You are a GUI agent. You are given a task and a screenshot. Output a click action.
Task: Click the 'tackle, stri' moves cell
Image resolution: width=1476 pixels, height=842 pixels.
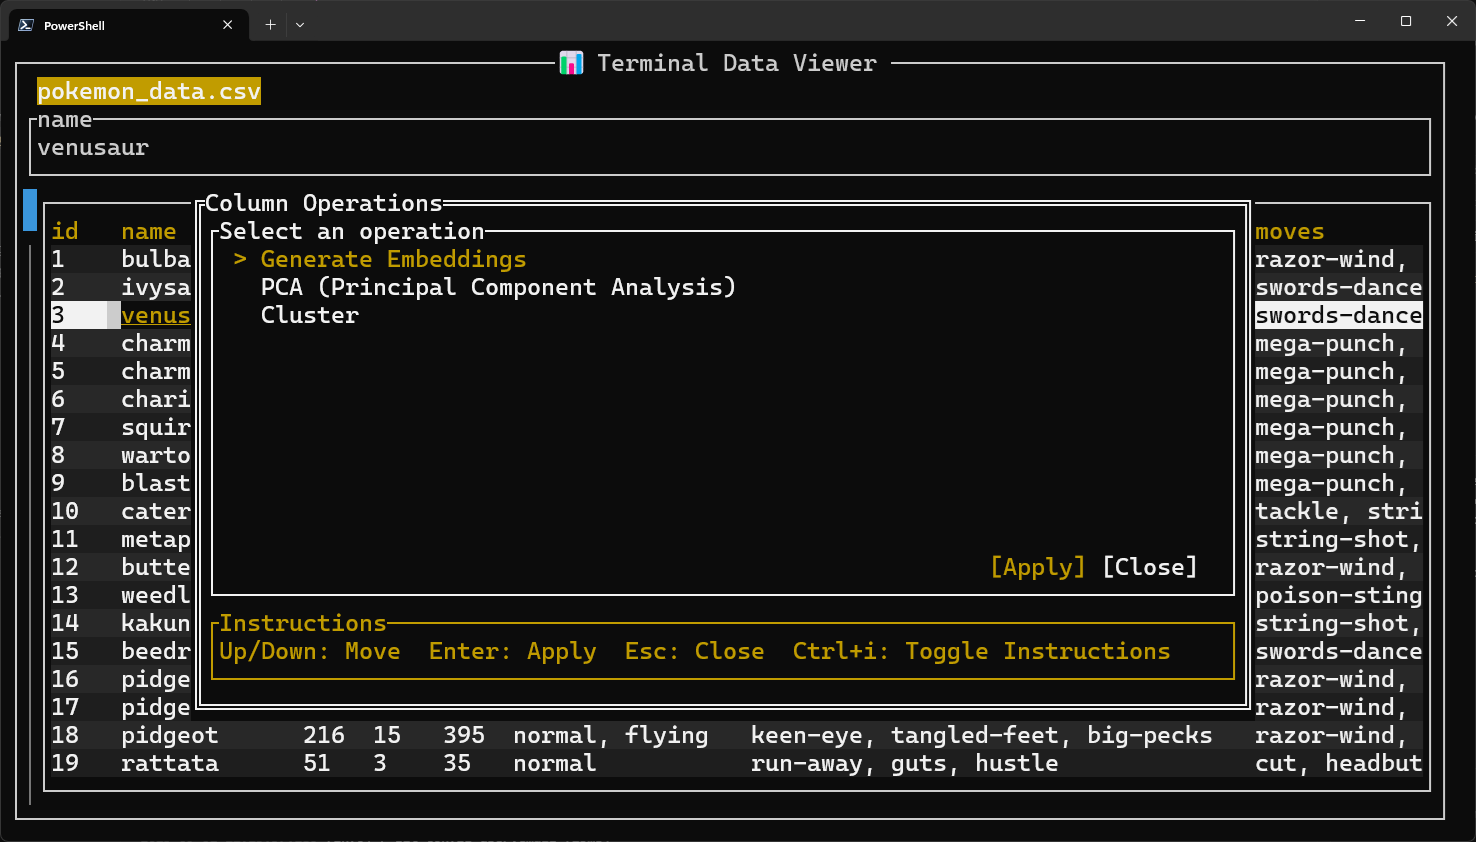pyautogui.click(x=1339, y=511)
